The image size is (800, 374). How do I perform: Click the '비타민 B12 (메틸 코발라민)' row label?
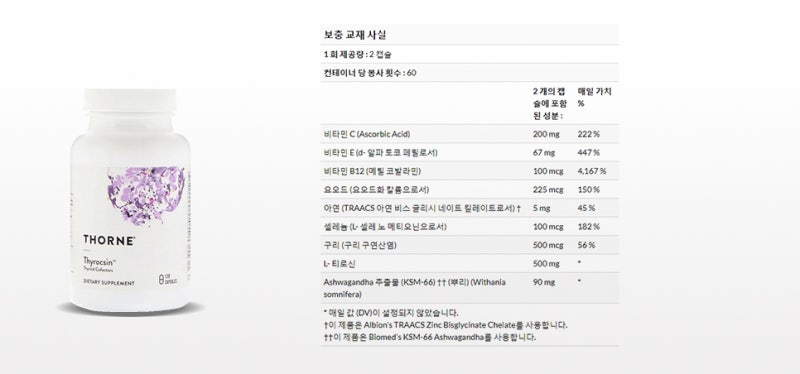coord(372,171)
